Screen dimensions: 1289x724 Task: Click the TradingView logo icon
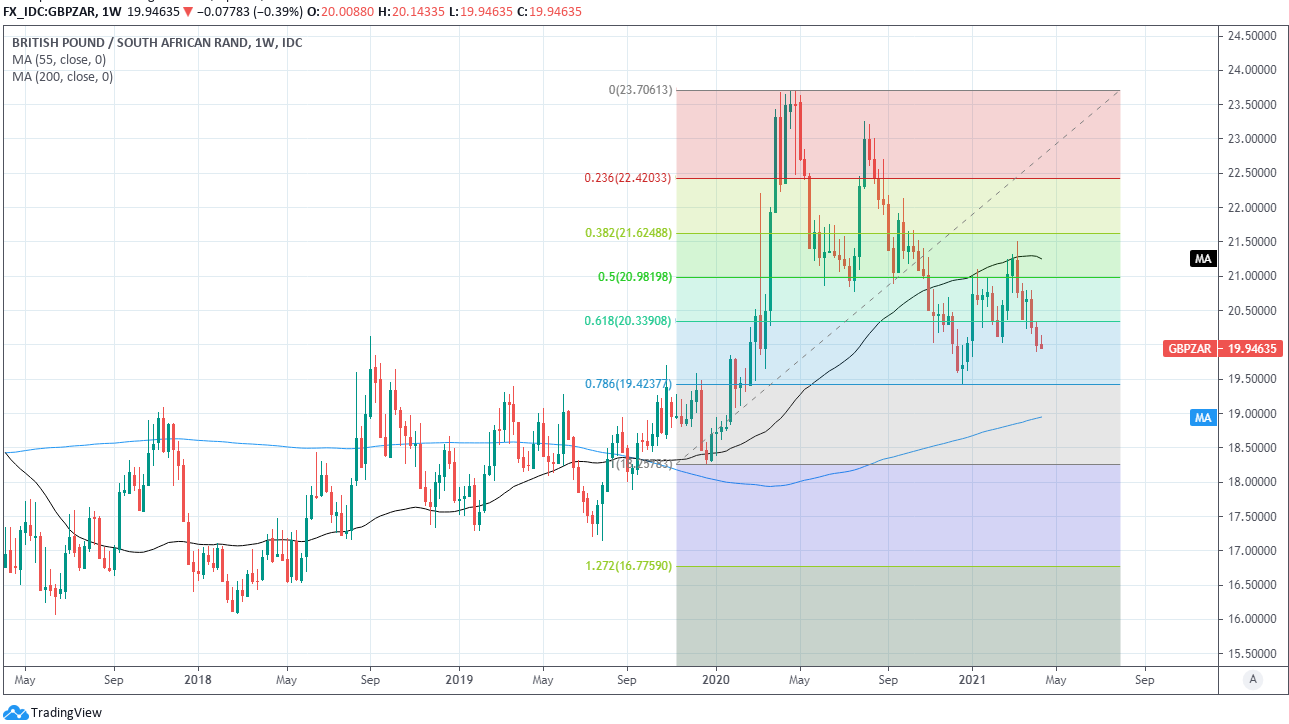pyautogui.click(x=17, y=712)
